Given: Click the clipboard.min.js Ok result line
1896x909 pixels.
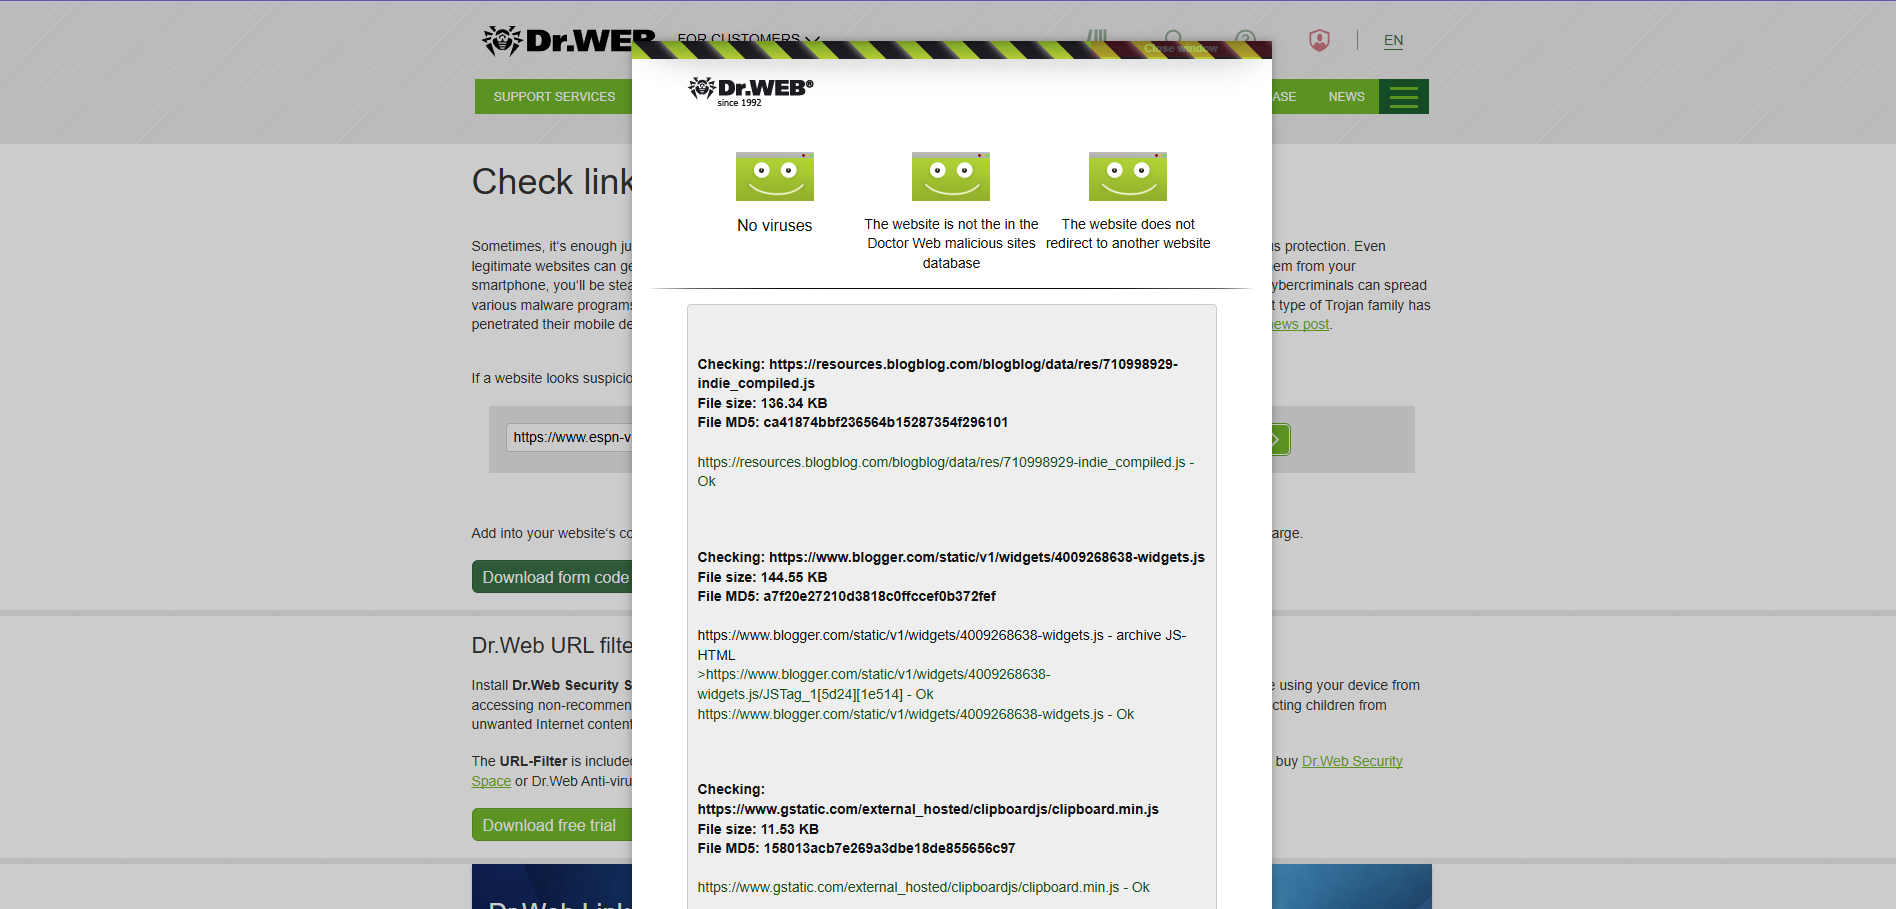Looking at the screenshot, I should (x=923, y=887).
